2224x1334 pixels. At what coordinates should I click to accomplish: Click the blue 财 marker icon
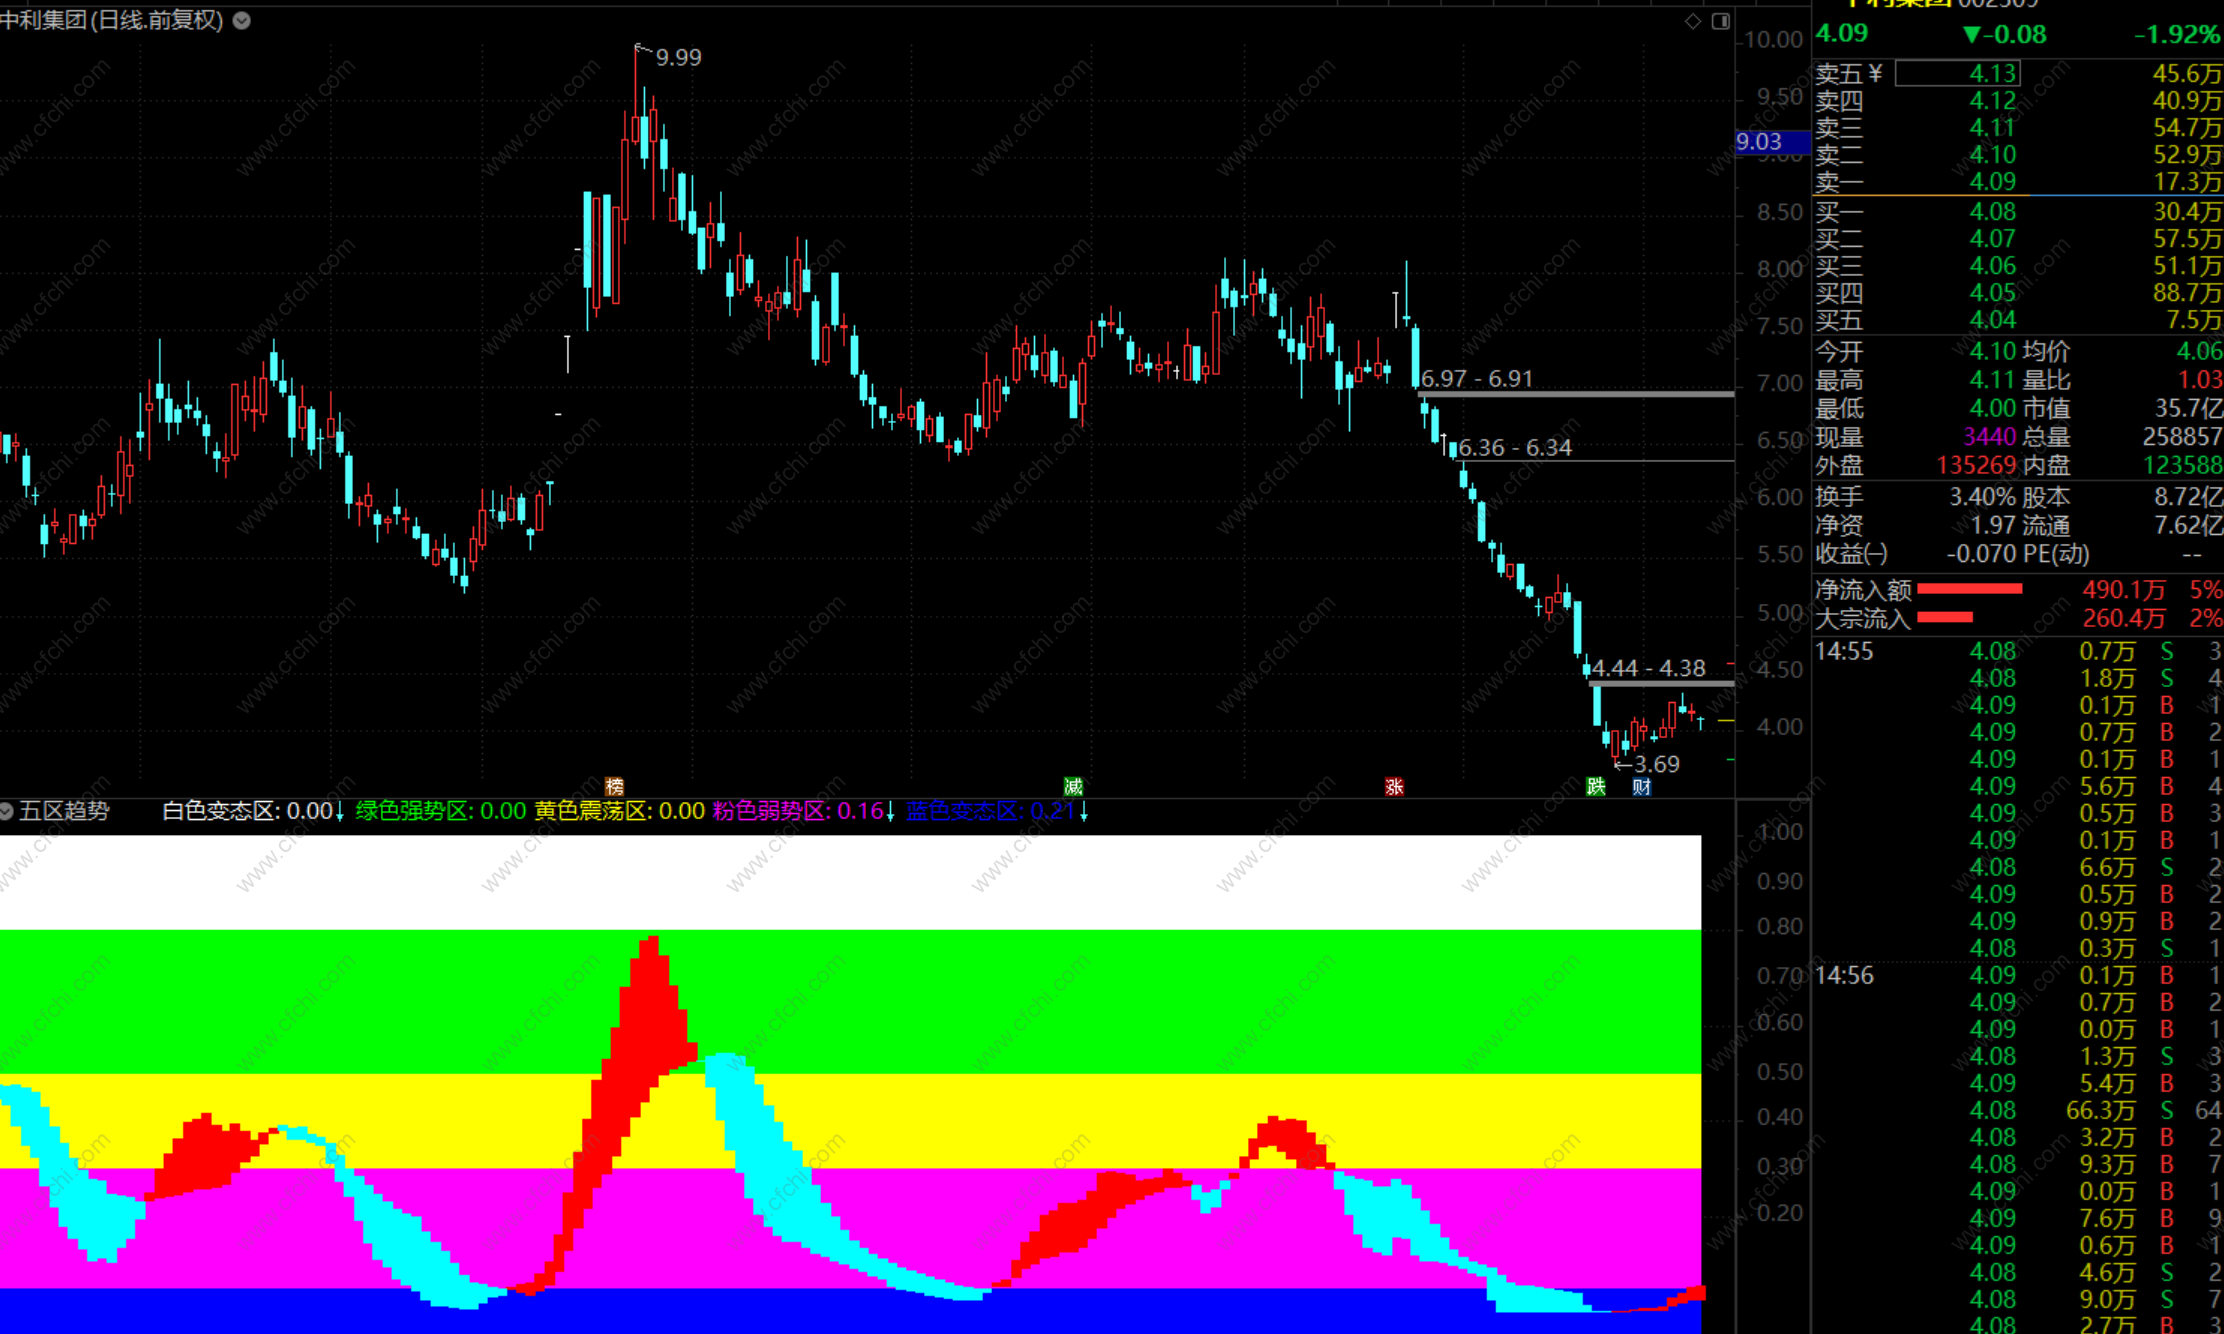[1641, 787]
